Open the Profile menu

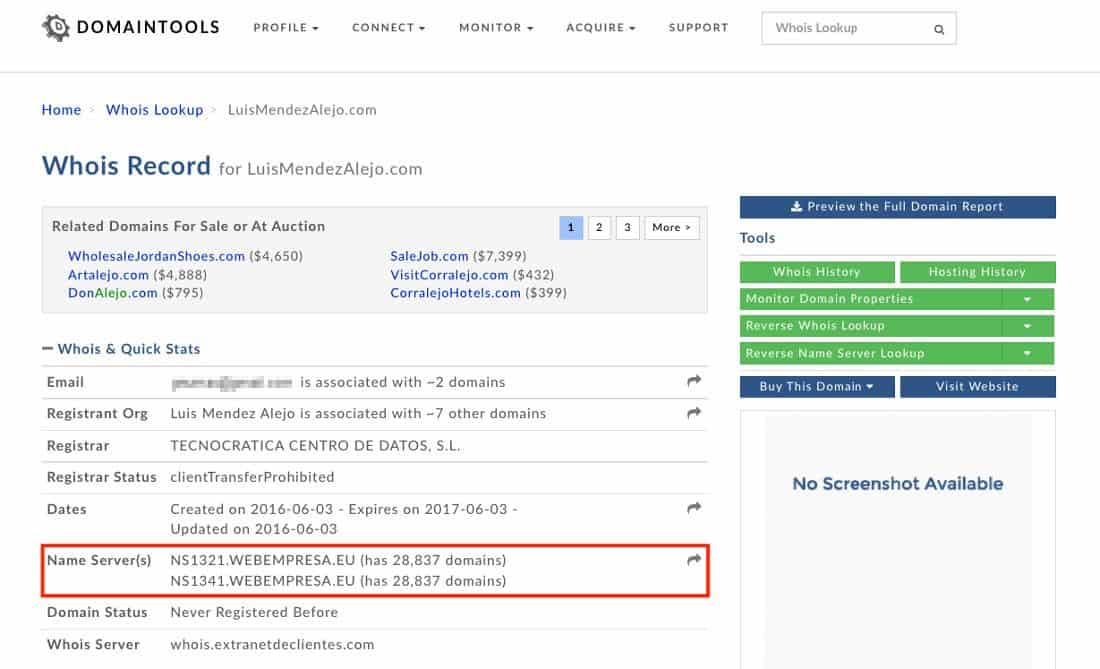pyautogui.click(x=286, y=27)
